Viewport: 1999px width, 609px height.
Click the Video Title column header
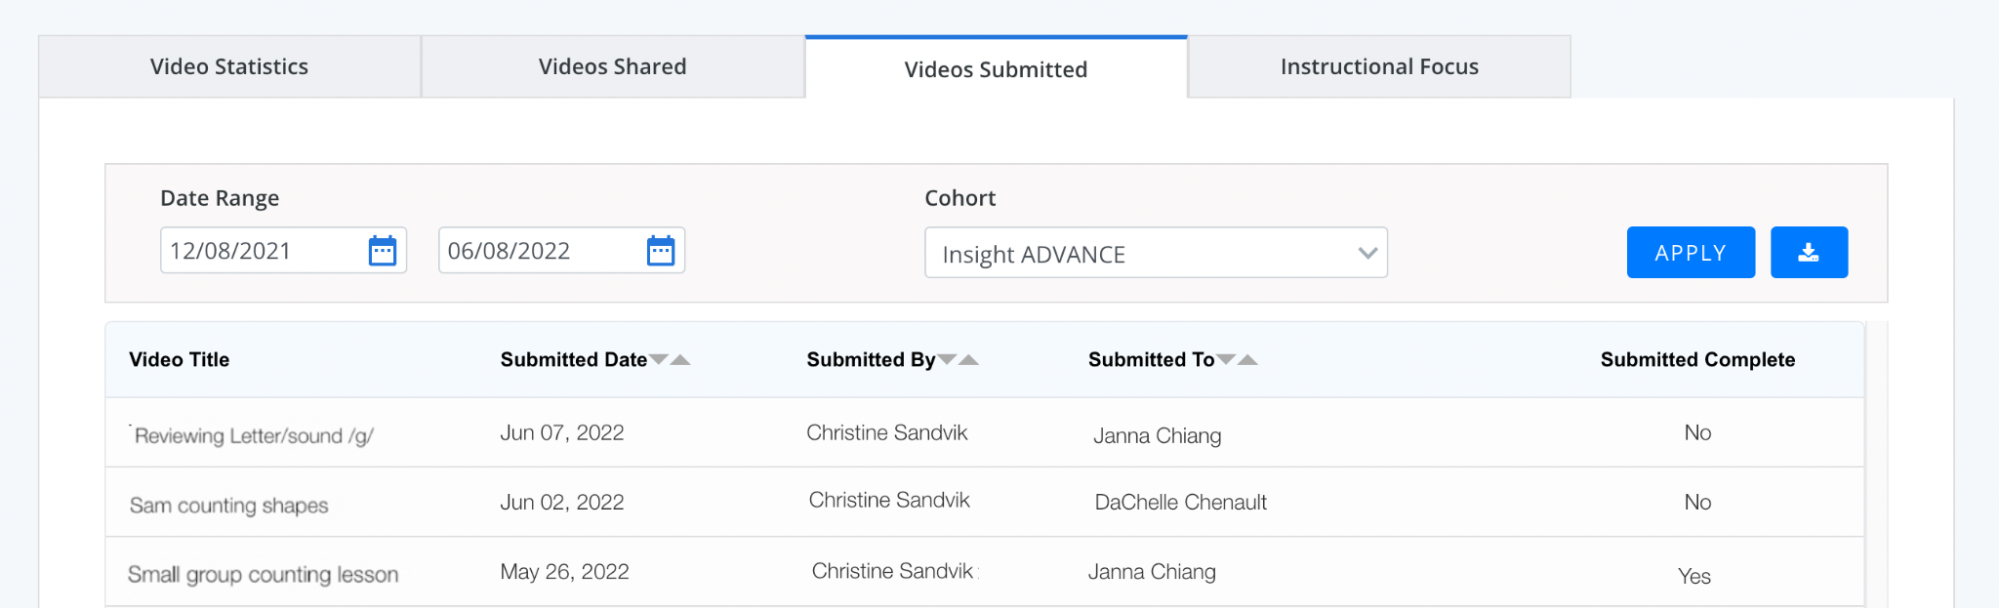(179, 360)
